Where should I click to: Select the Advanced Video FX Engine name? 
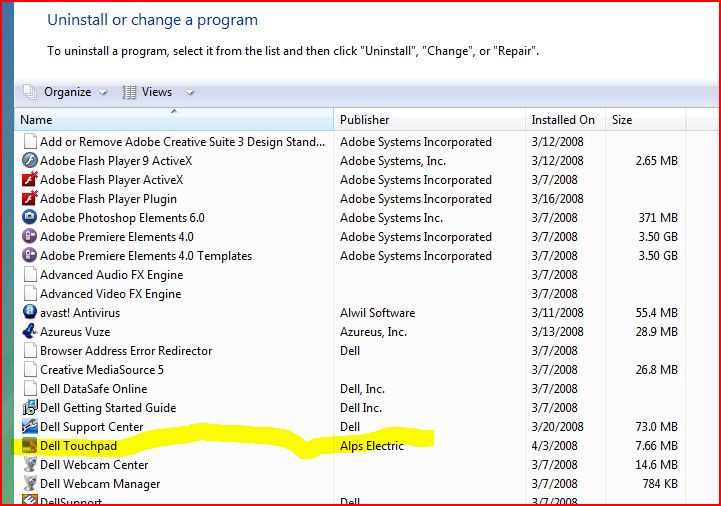click(x=111, y=293)
